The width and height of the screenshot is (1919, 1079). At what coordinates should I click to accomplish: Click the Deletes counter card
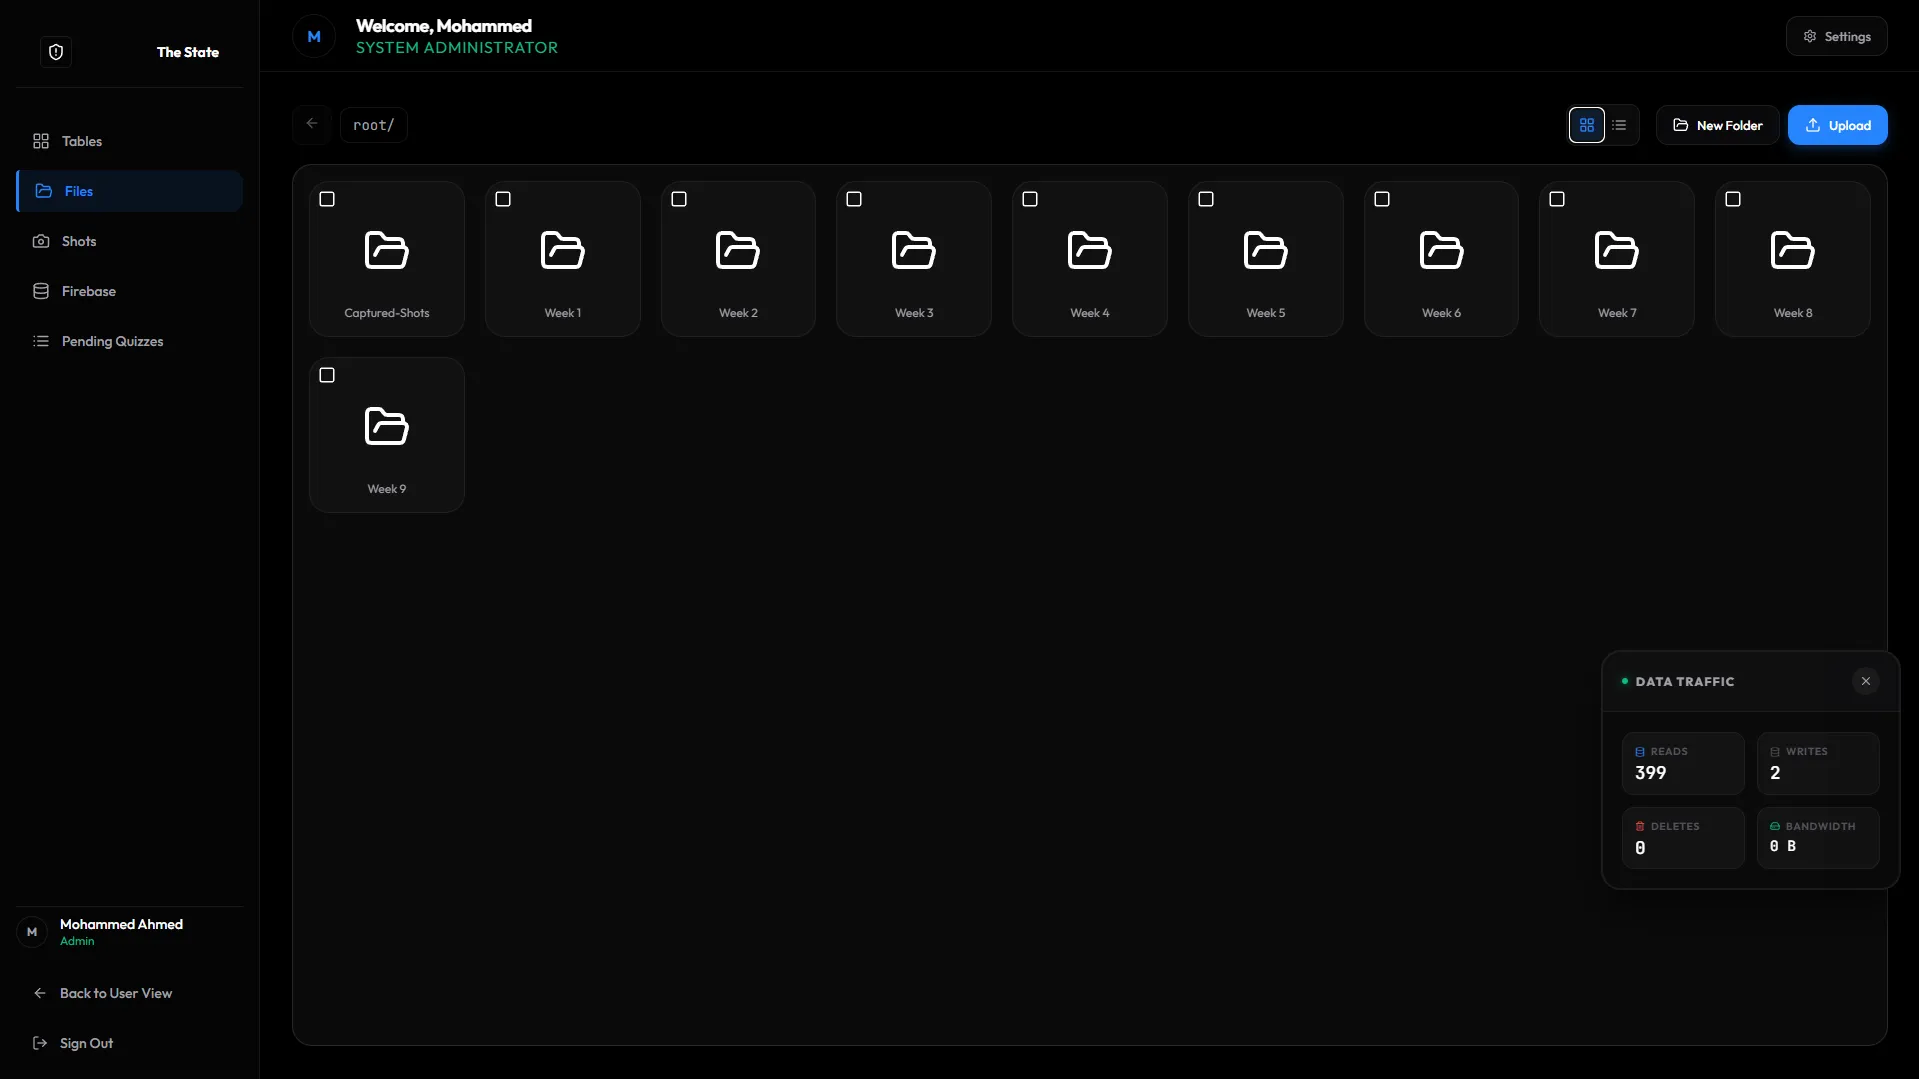coord(1683,838)
